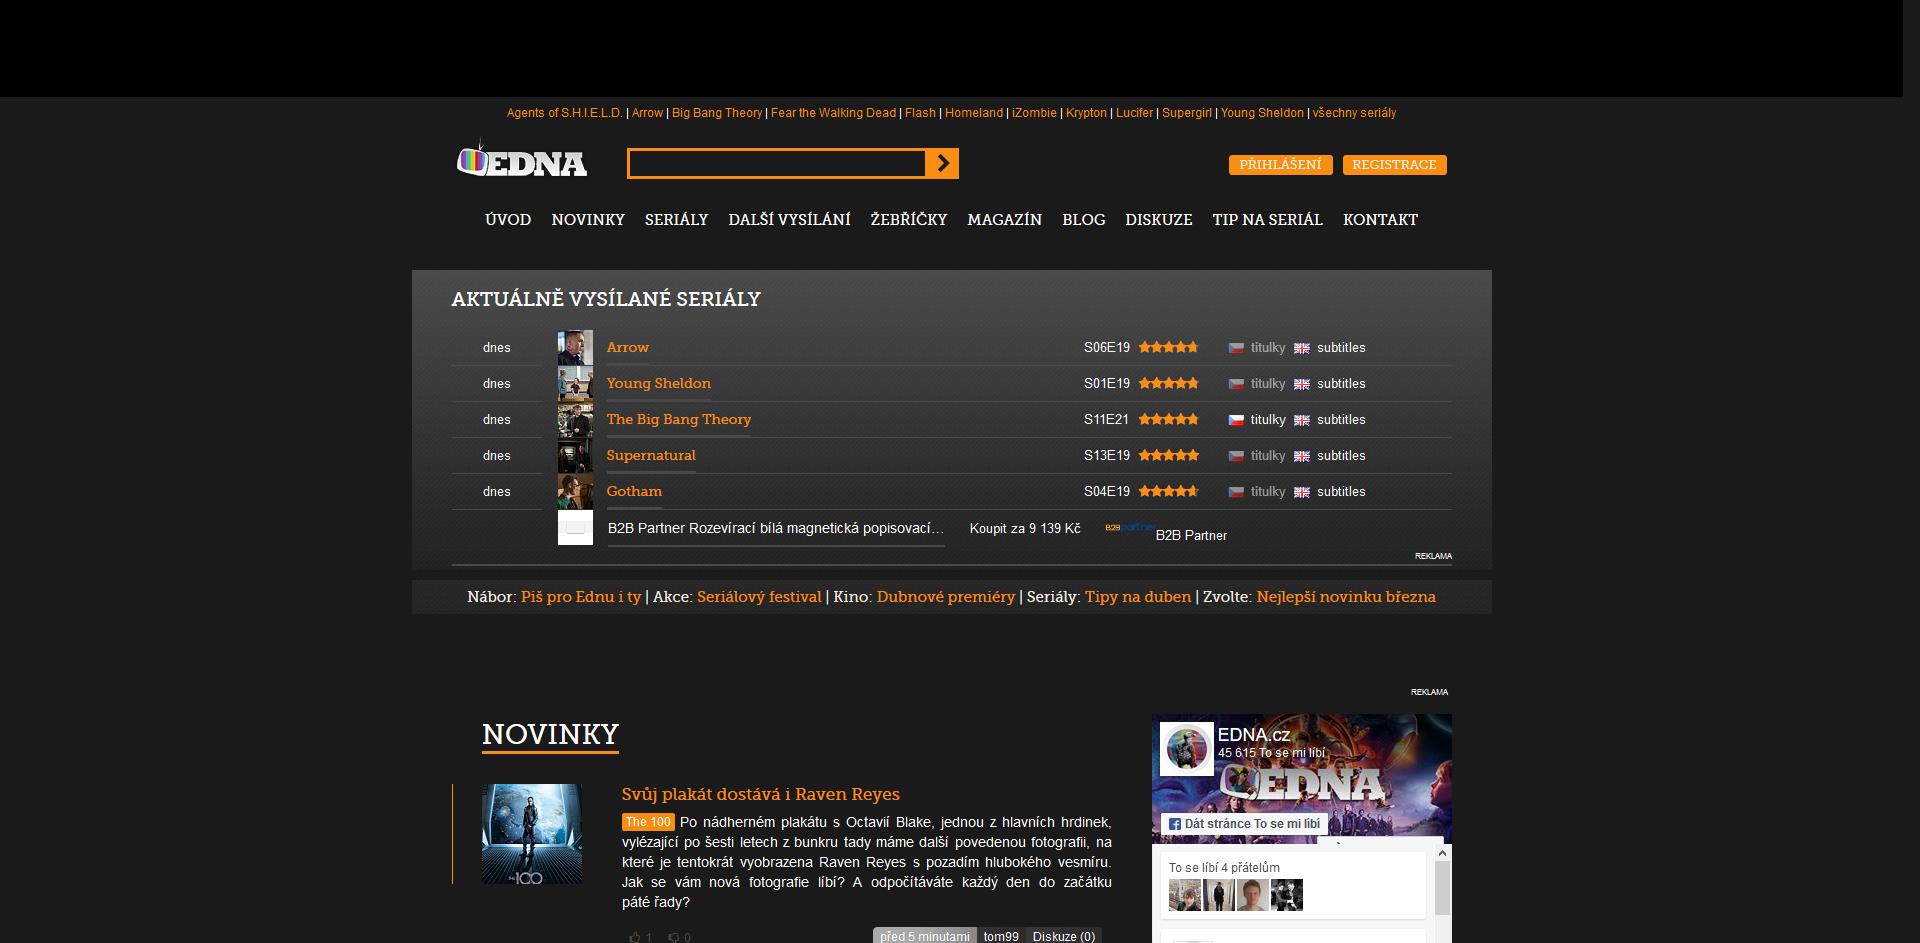Screen dimensions: 1920x943
Task: Click the star rating for Arrow S06E19
Action: (x=1168, y=347)
